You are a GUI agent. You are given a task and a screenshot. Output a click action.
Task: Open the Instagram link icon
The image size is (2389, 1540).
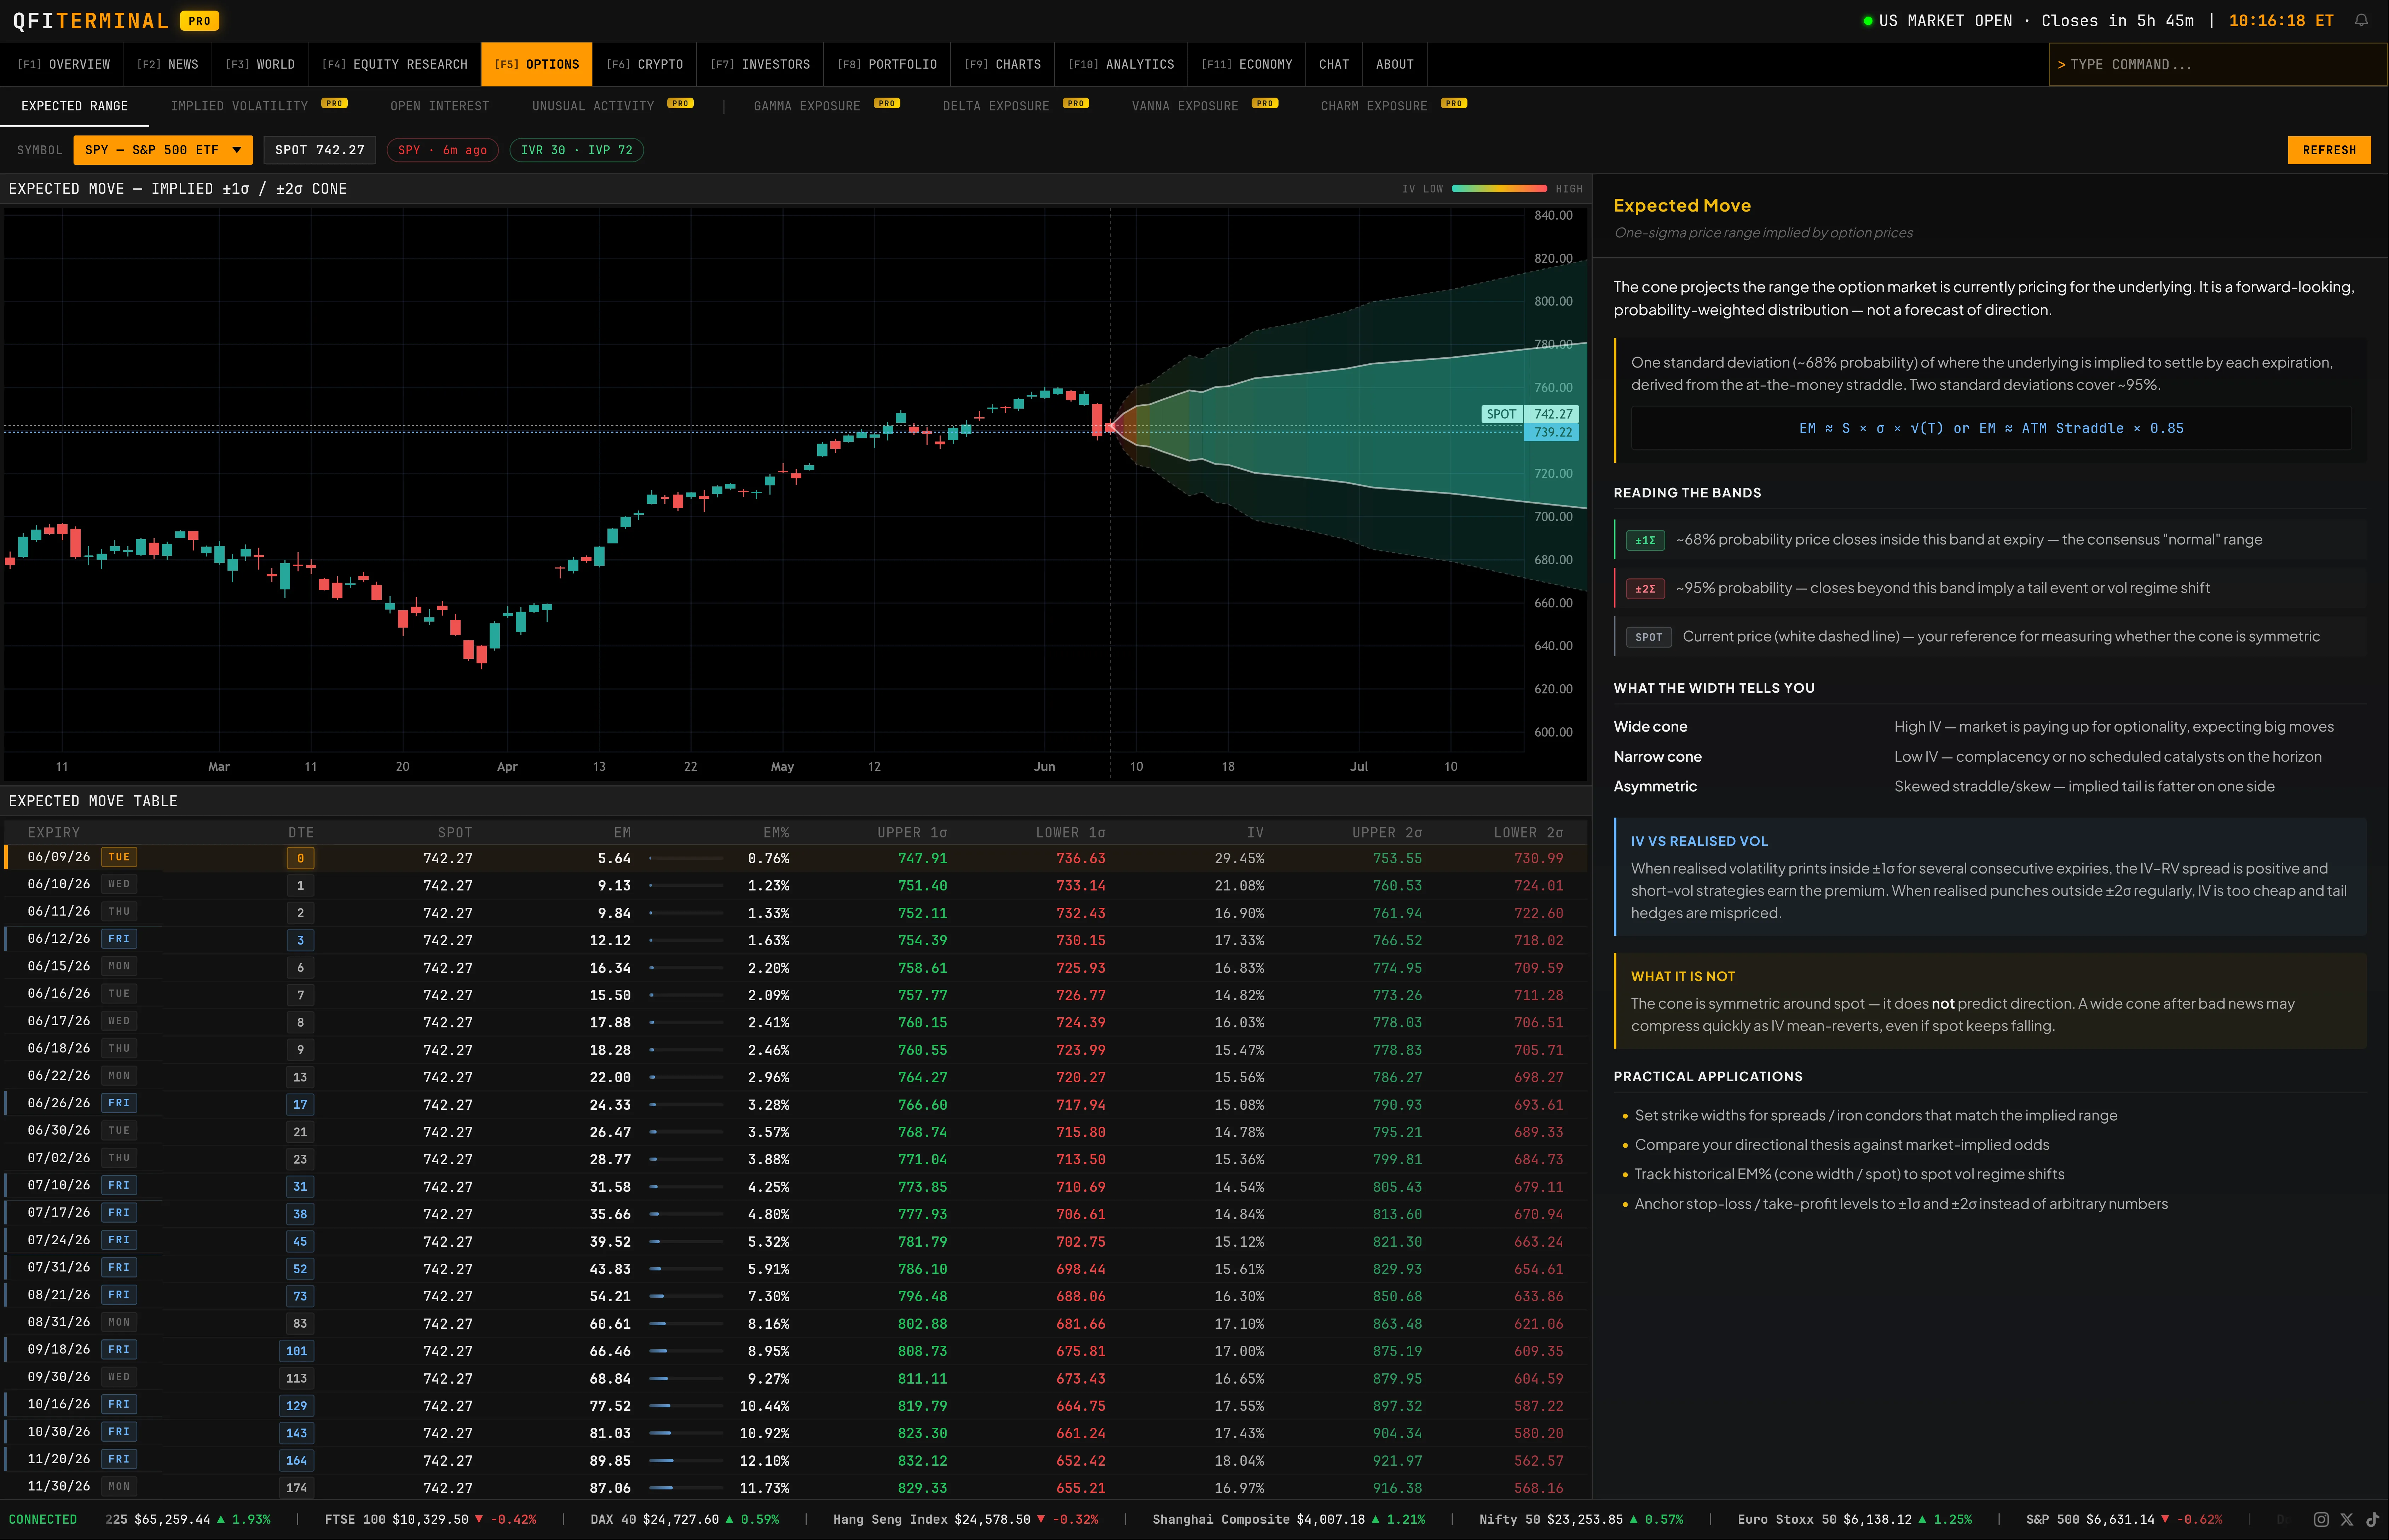pos(2321,1519)
